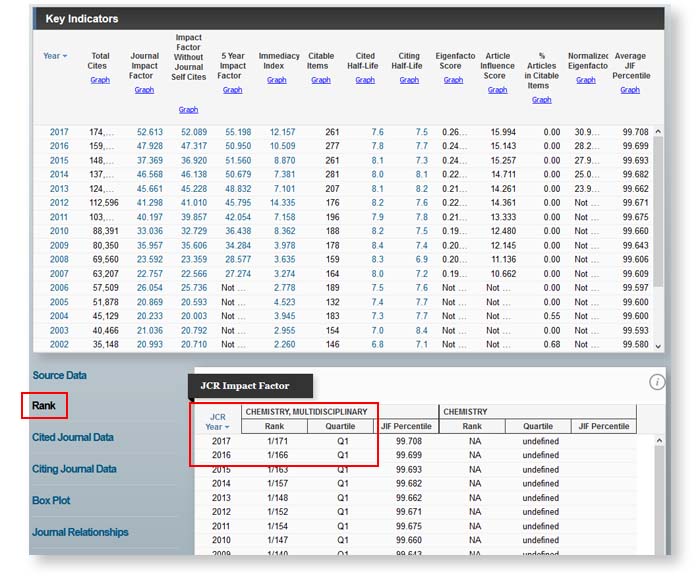Click rank 1/171 for 2017
The height and width of the screenshot is (586, 700).
(x=277, y=441)
